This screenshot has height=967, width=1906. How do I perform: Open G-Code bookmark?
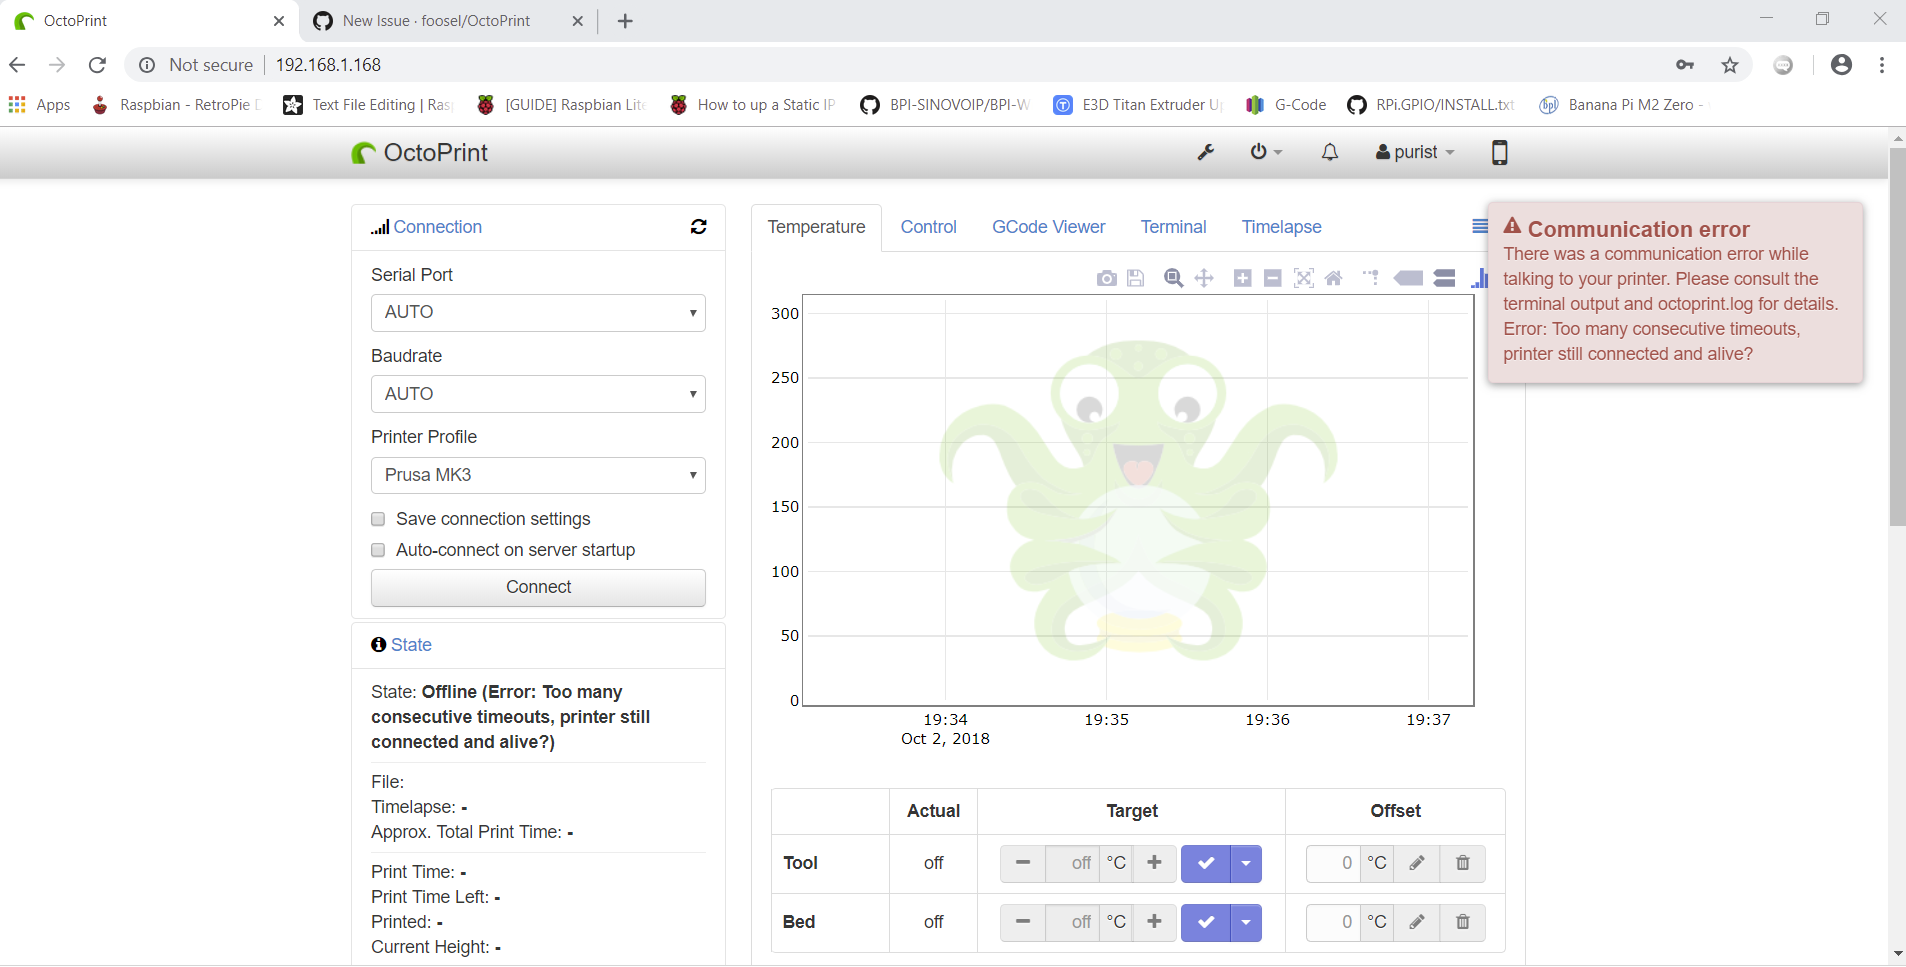(x=1286, y=105)
